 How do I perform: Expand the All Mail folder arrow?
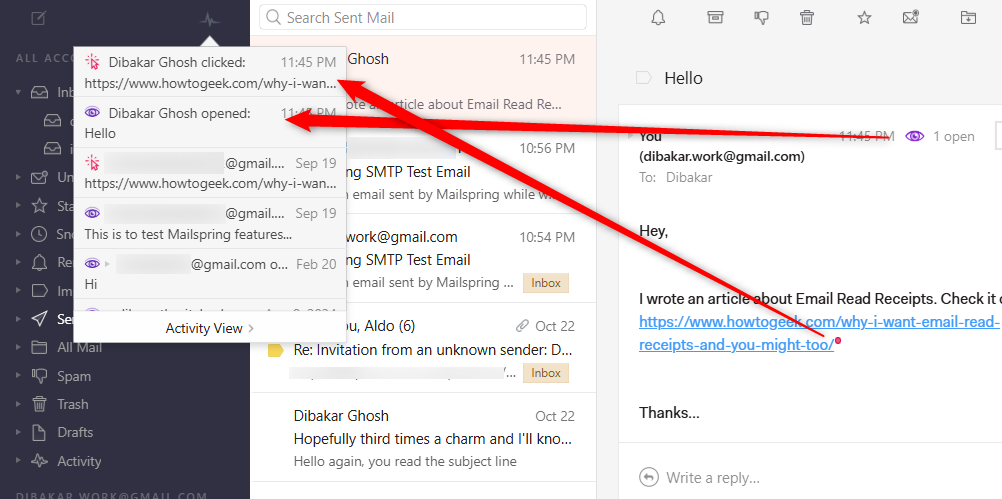[x=19, y=348]
